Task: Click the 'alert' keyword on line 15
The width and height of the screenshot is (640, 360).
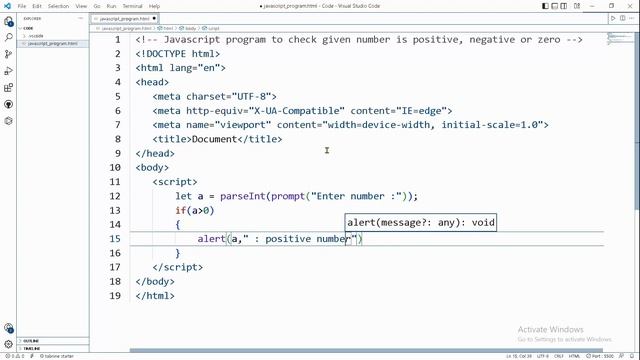Action: (x=211, y=239)
